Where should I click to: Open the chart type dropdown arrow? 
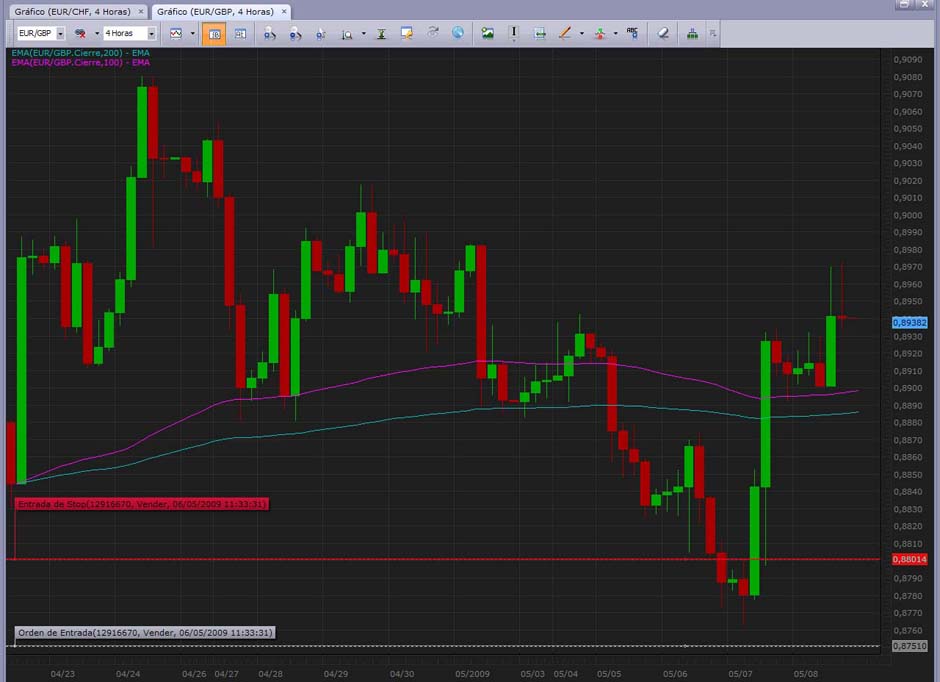pyautogui.click(x=193, y=33)
